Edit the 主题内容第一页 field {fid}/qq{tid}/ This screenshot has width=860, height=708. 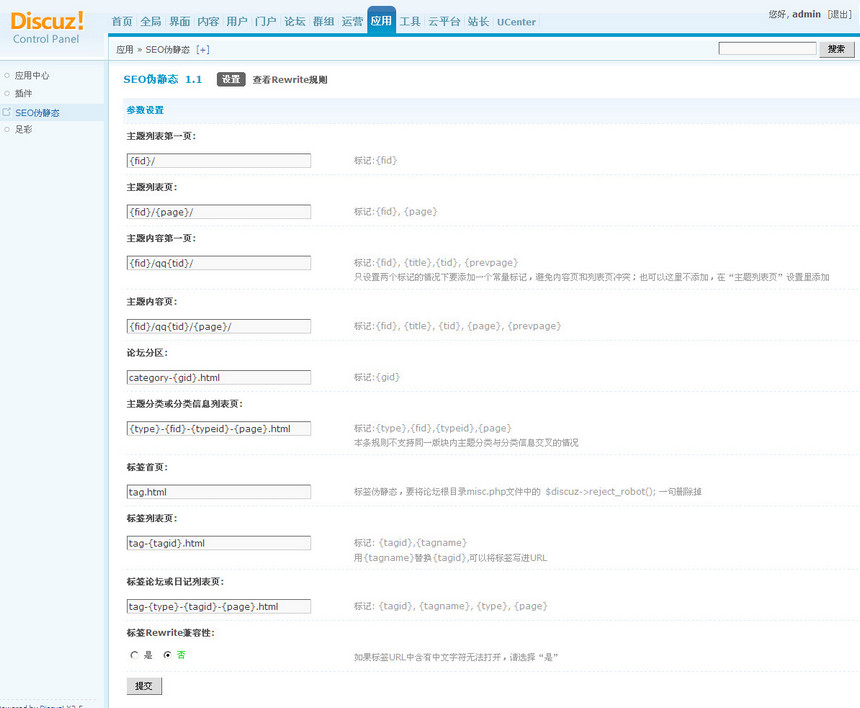219,263
